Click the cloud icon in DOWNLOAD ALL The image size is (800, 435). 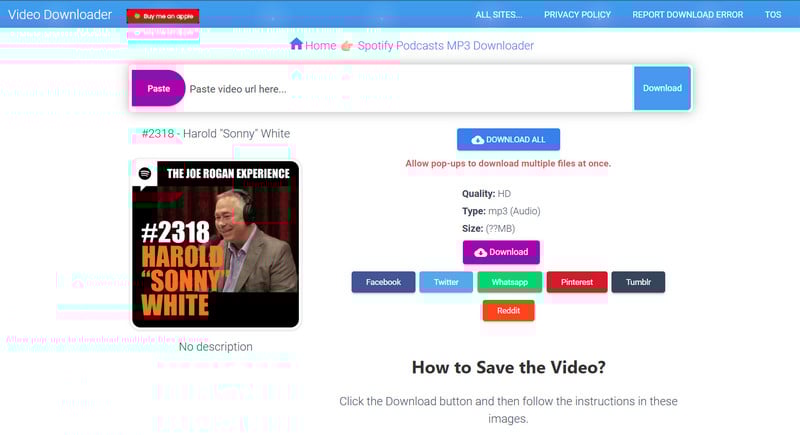coord(478,140)
